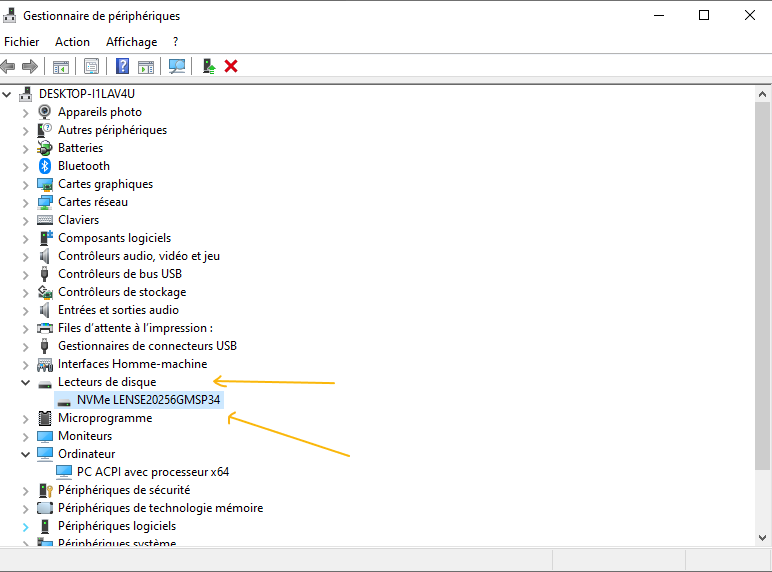Click the Périphériques de sécurité key icon
This screenshot has height=572, width=772.
45,490
